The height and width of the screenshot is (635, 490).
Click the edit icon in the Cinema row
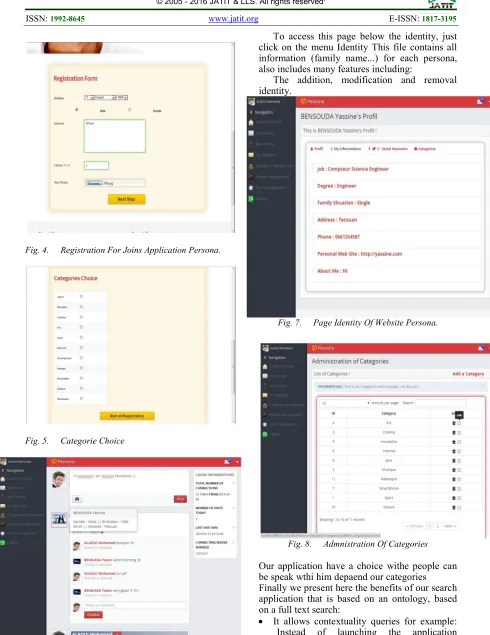459,433
